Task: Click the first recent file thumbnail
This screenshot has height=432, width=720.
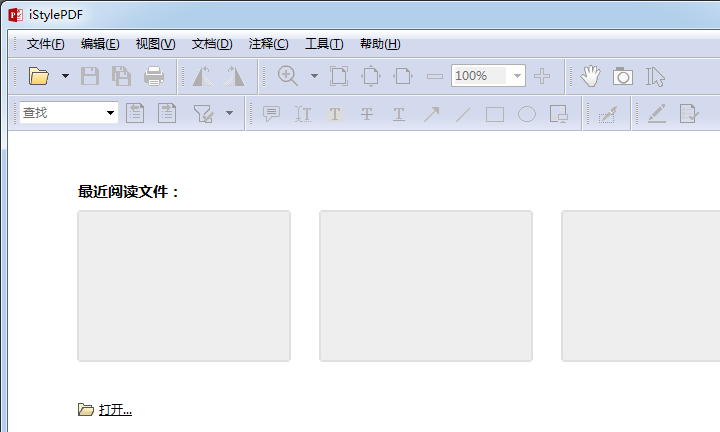Action: (x=184, y=286)
